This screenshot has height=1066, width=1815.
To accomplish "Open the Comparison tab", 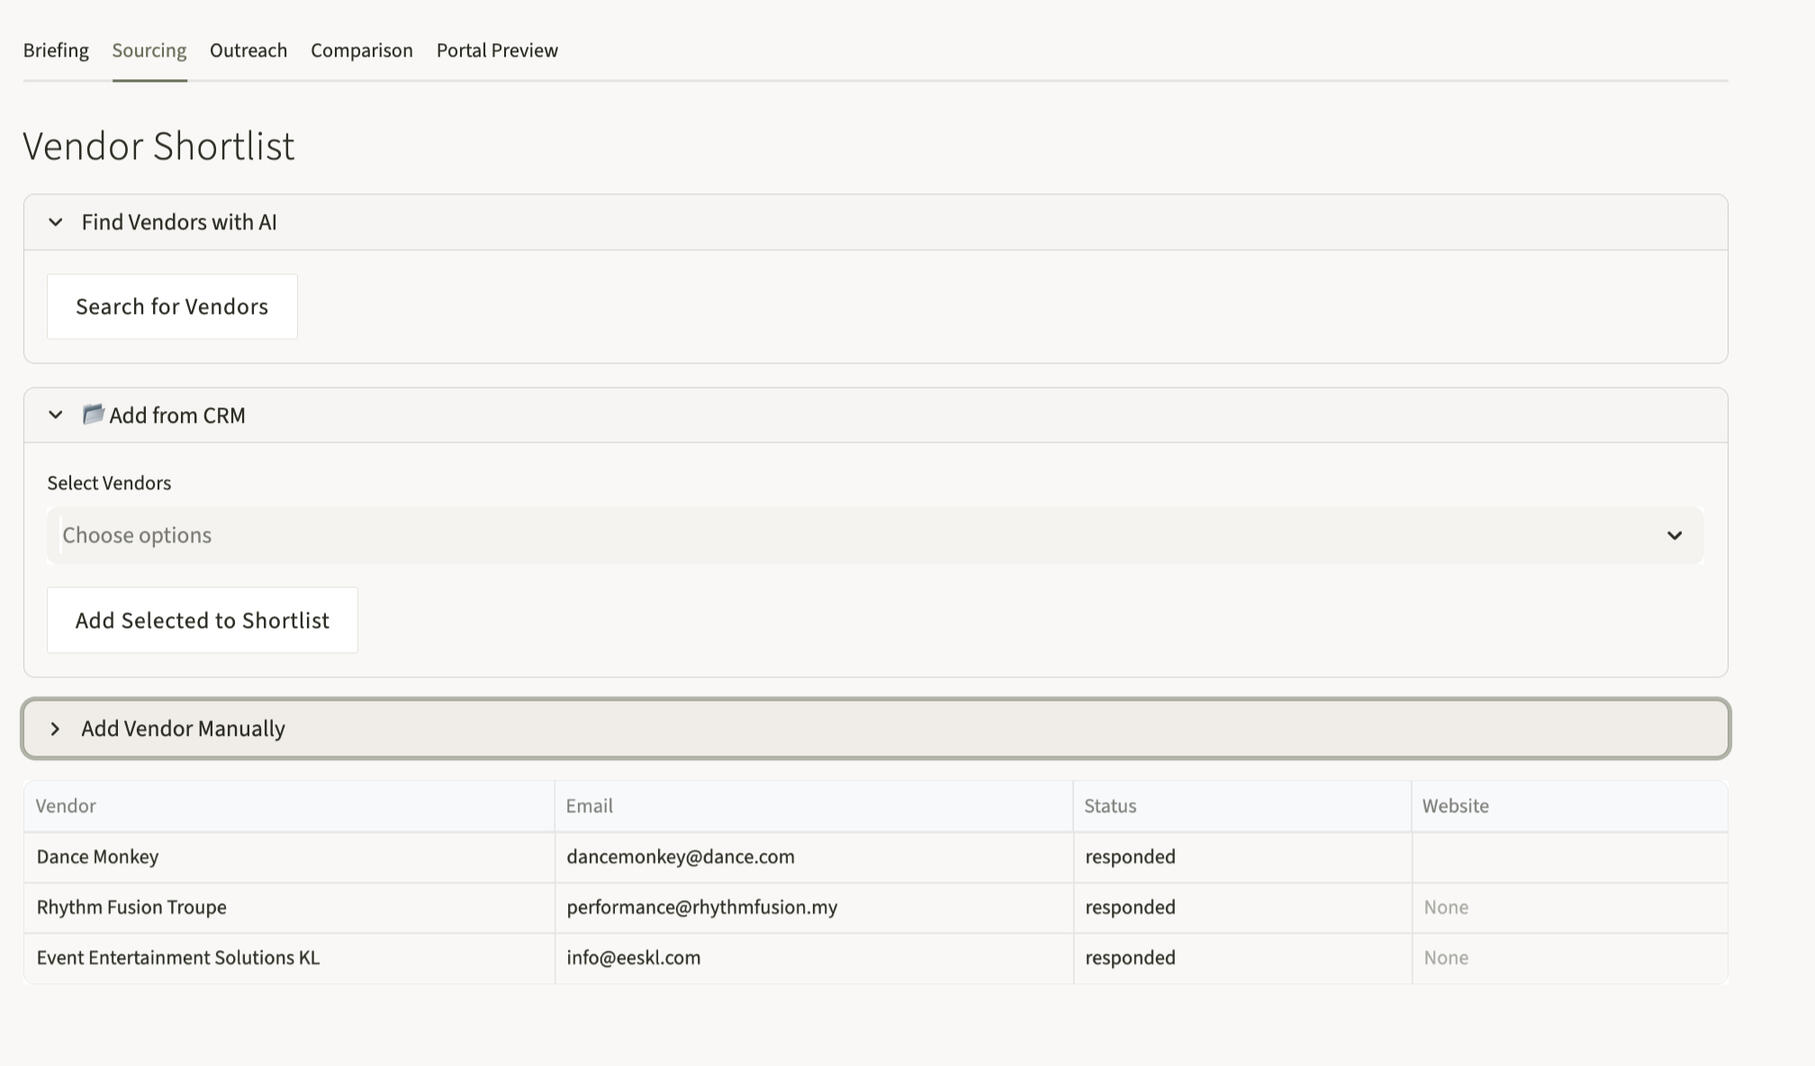I will (x=361, y=50).
